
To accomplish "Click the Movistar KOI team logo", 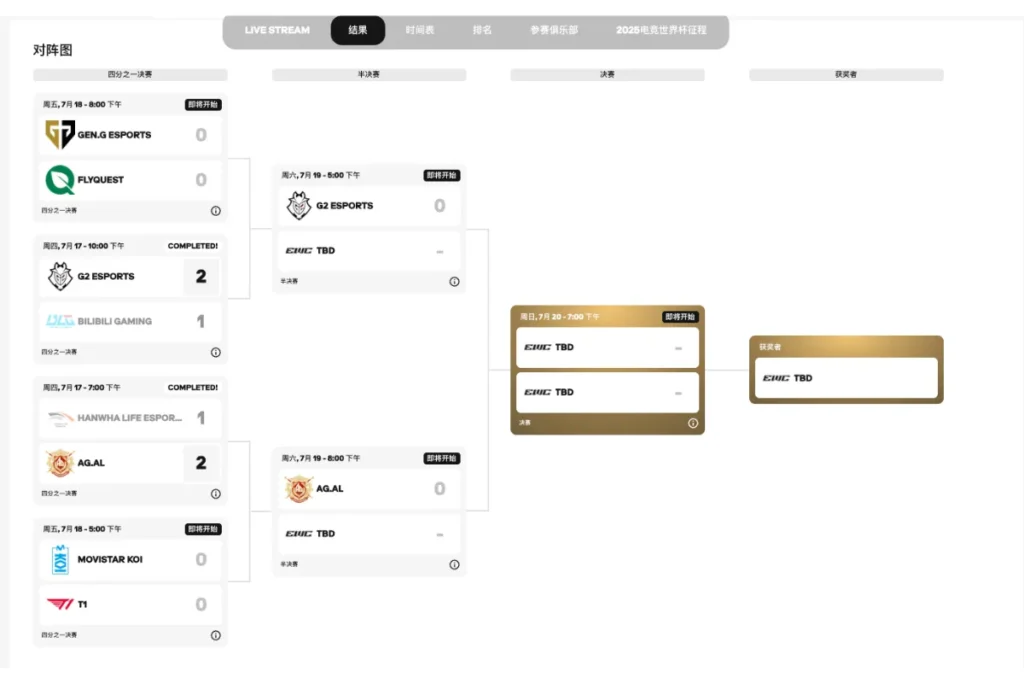I will 60,560.
